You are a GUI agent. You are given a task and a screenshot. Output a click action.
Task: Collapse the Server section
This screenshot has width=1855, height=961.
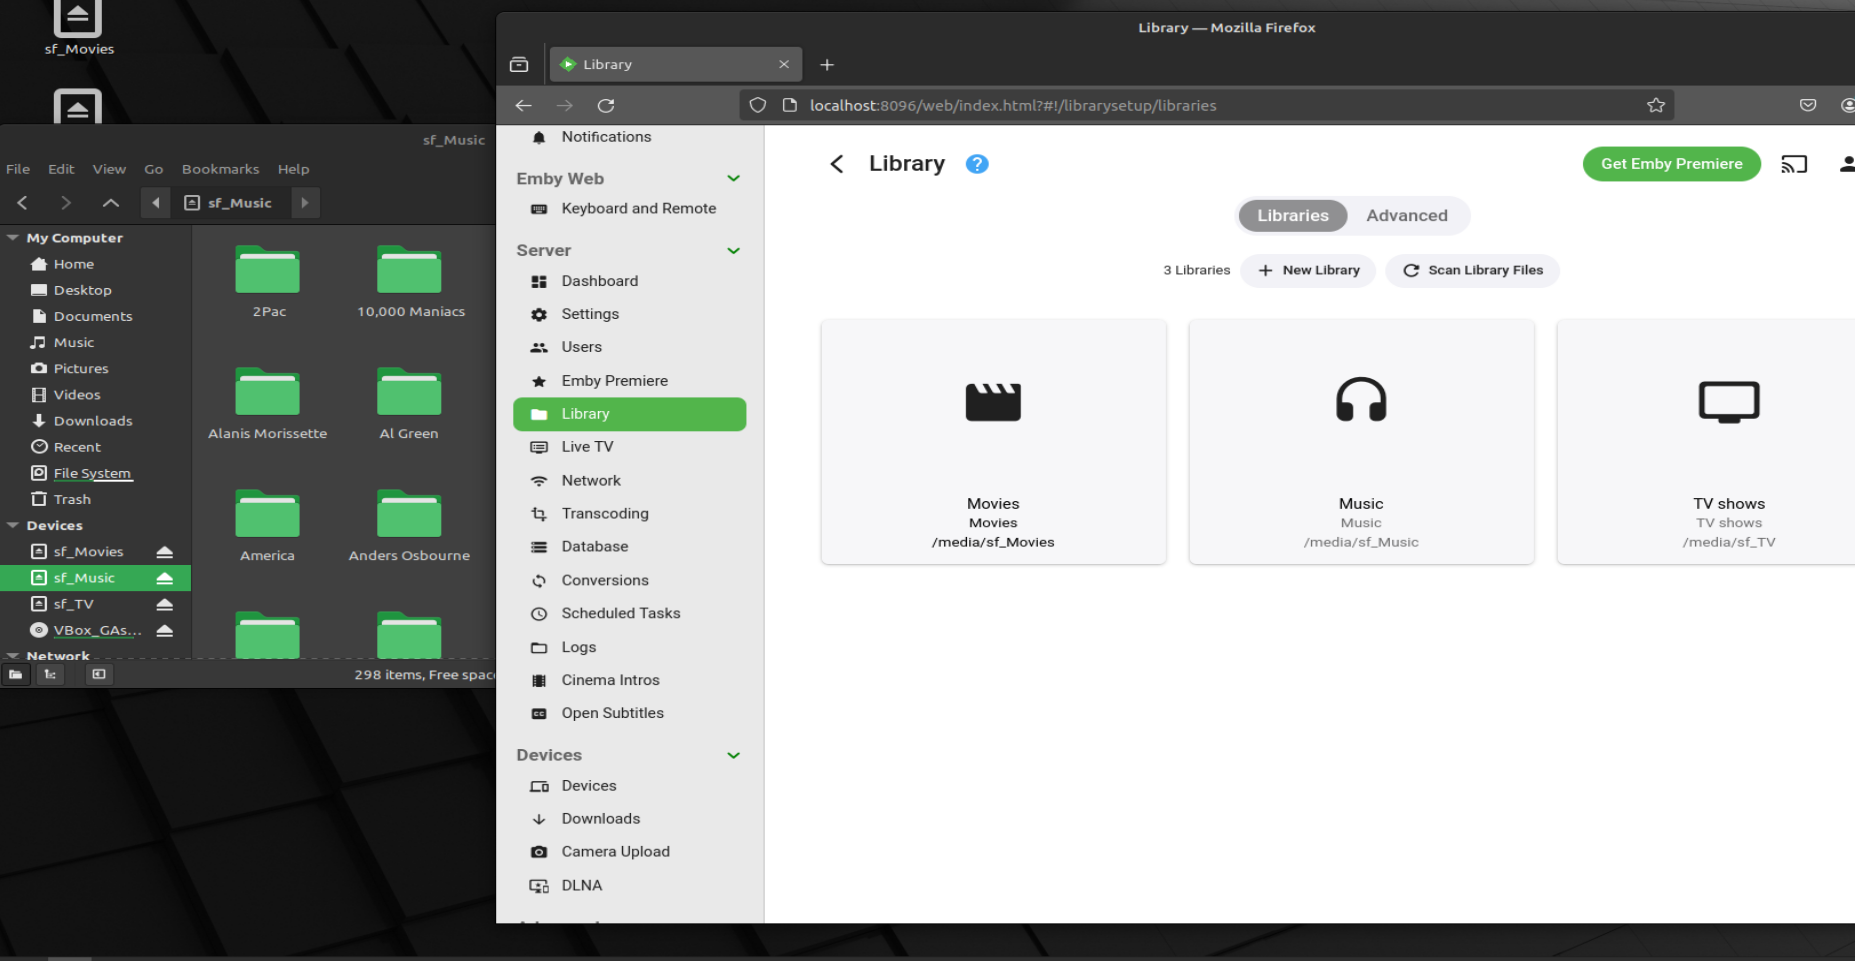[x=734, y=250]
